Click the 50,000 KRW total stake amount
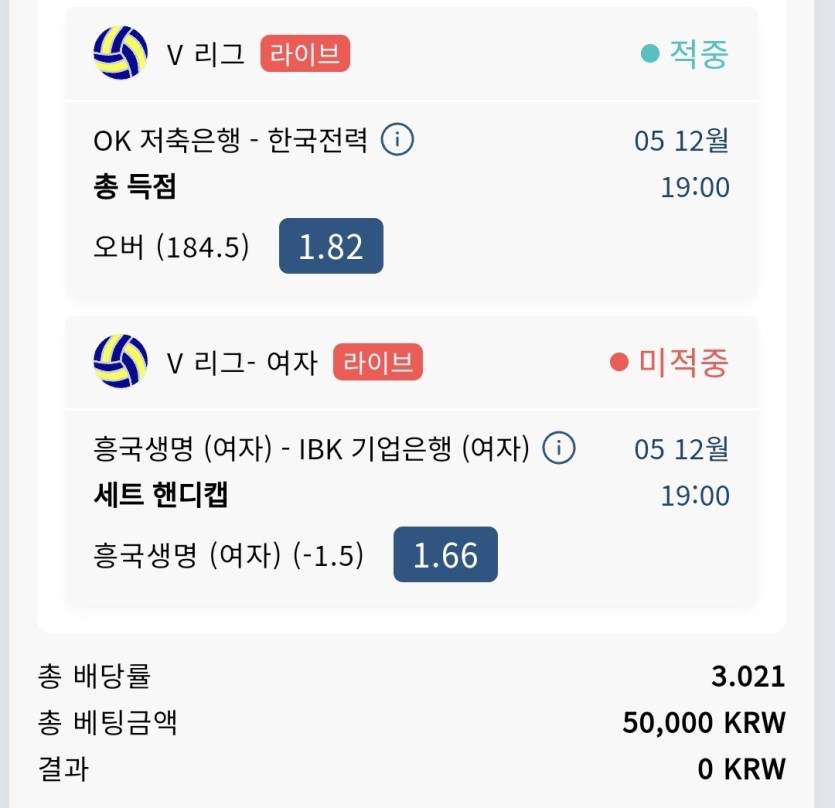The image size is (835, 808). pyautogui.click(x=704, y=722)
